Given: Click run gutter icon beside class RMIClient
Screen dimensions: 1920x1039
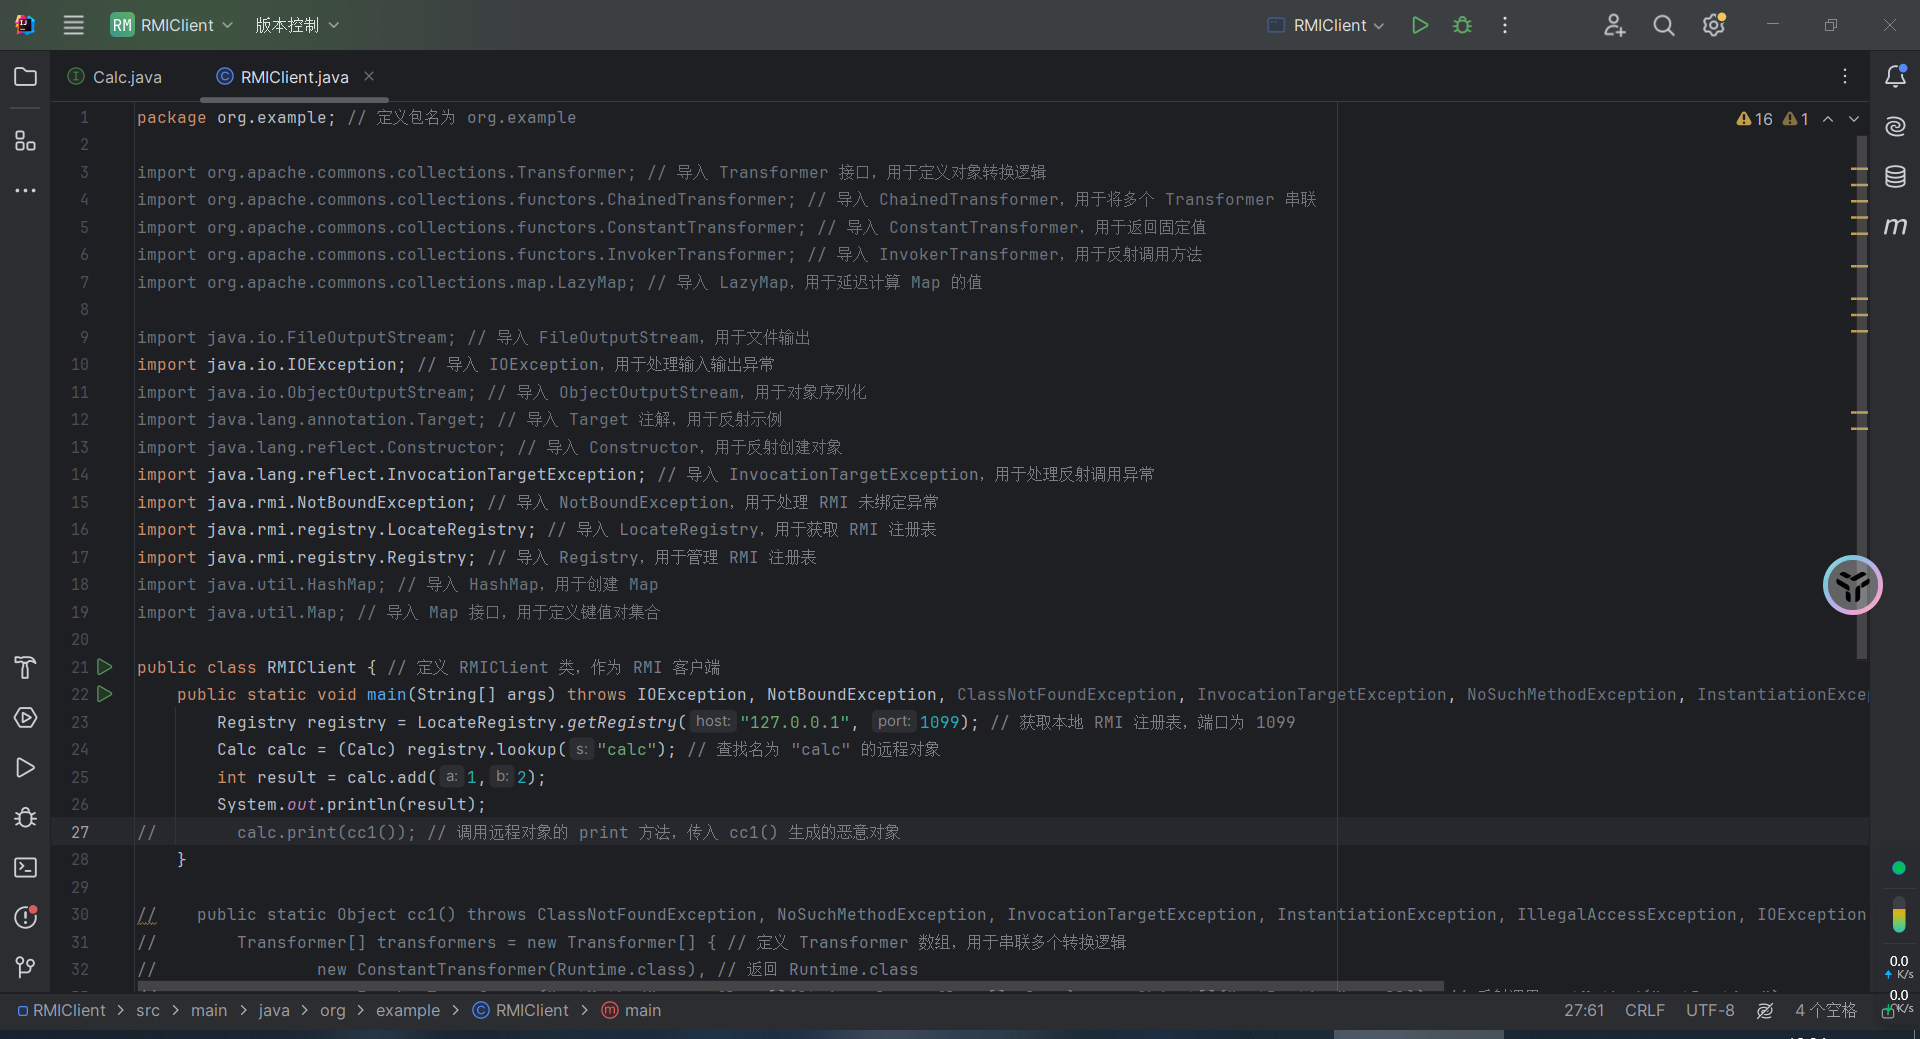Looking at the screenshot, I should [105, 667].
